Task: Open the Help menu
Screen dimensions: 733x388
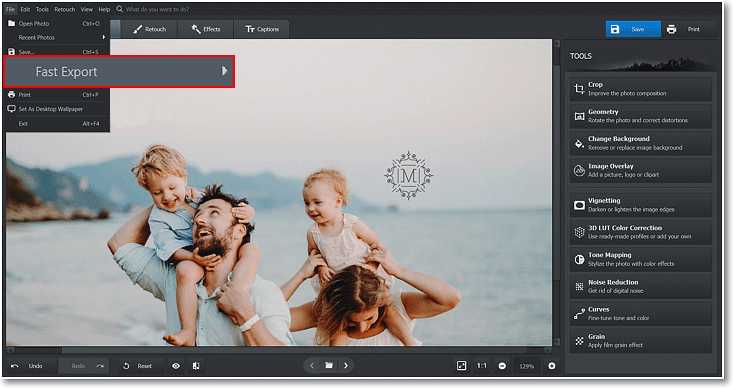Action: click(104, 9)
